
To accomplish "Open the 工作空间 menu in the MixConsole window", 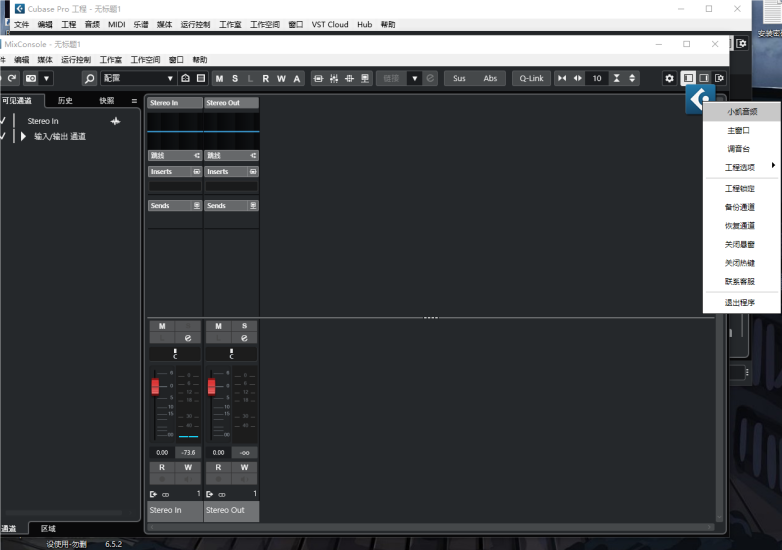I will click(145, 60).
